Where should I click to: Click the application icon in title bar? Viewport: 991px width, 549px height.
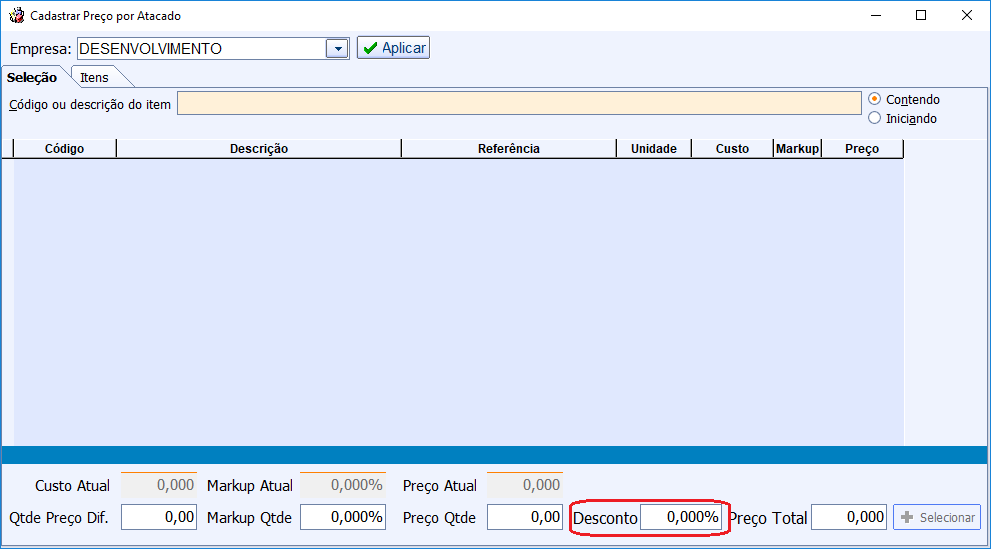click(16, 16)
